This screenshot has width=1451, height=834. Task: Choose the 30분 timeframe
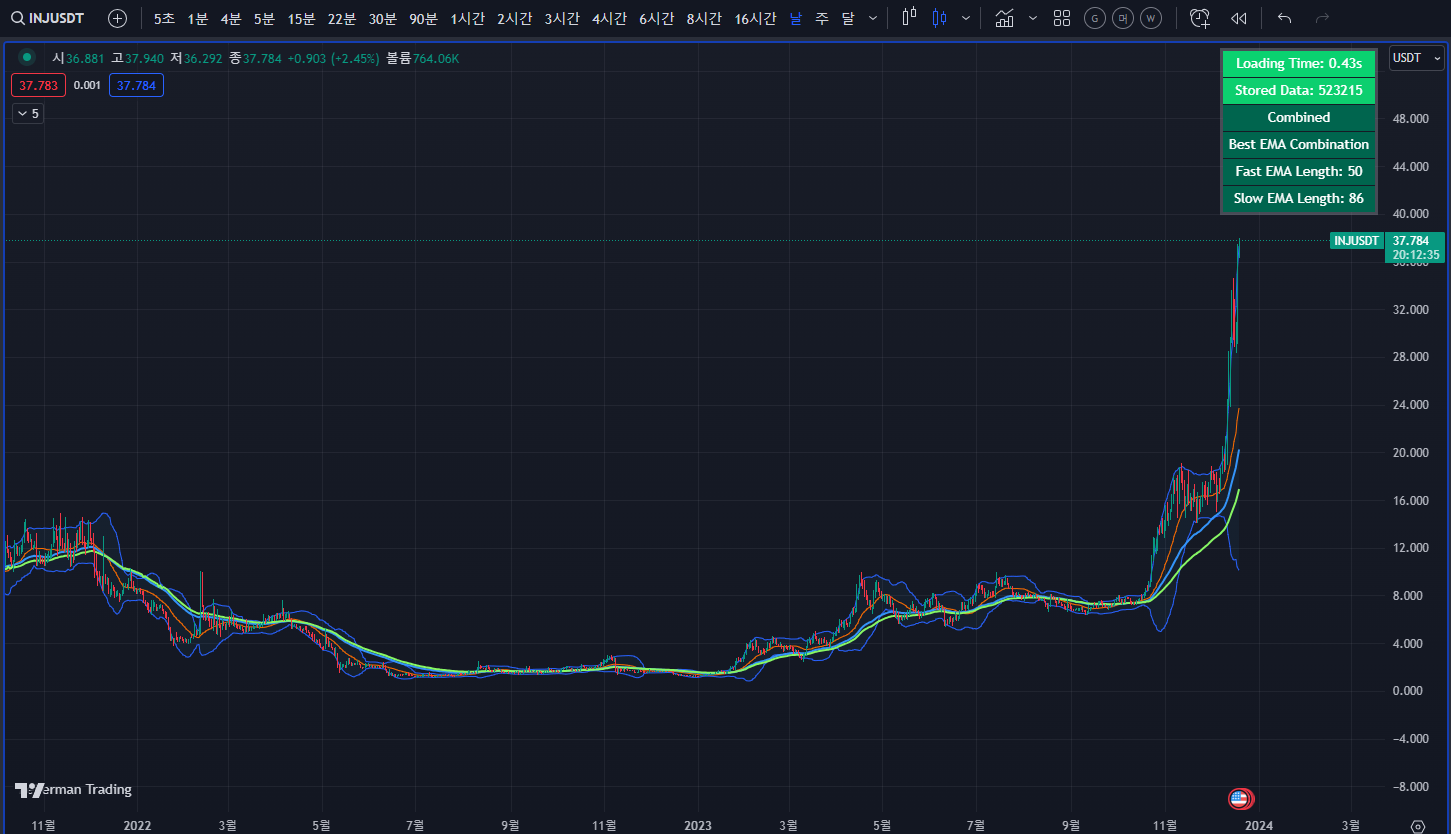[382, 18]
